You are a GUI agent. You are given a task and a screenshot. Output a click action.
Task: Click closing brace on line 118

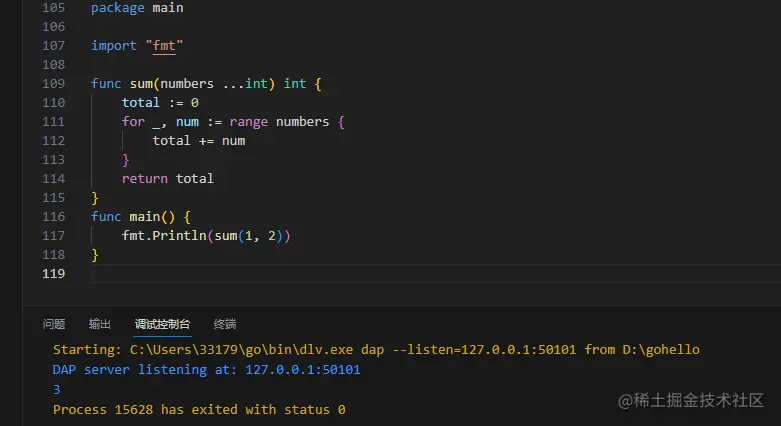click(x=95, y=255)
